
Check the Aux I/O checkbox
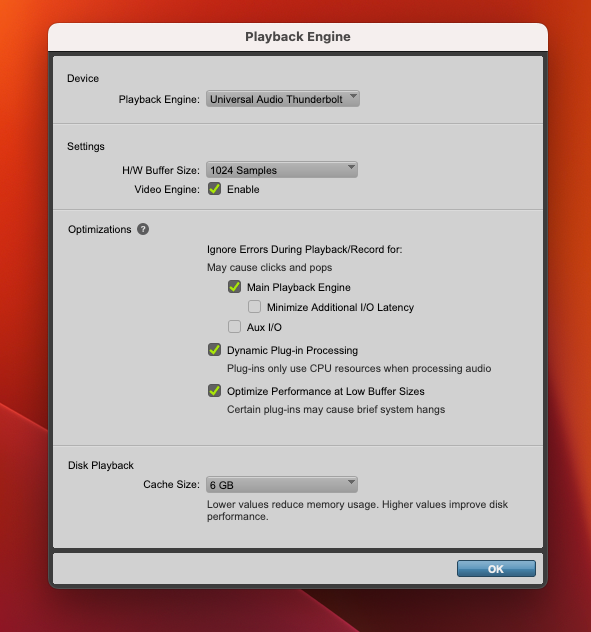(234, 326)
